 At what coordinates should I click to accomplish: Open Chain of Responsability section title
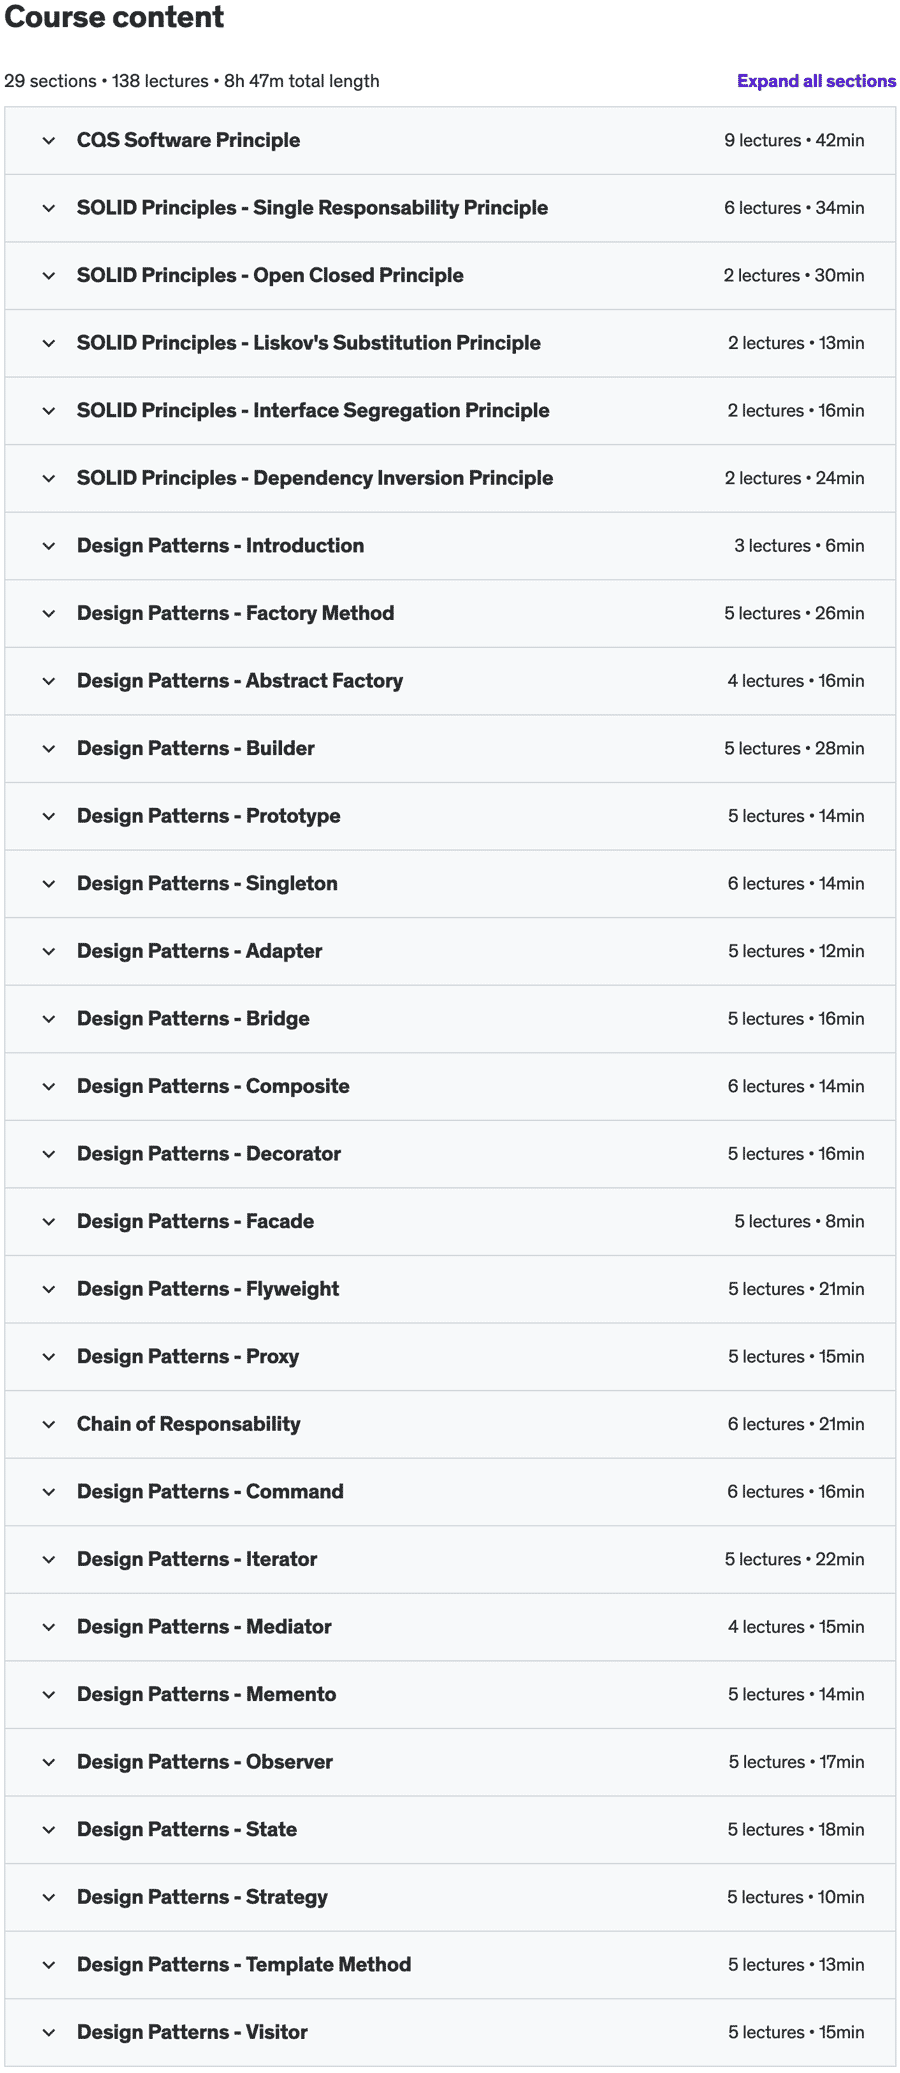click(x=189, y=1424)
